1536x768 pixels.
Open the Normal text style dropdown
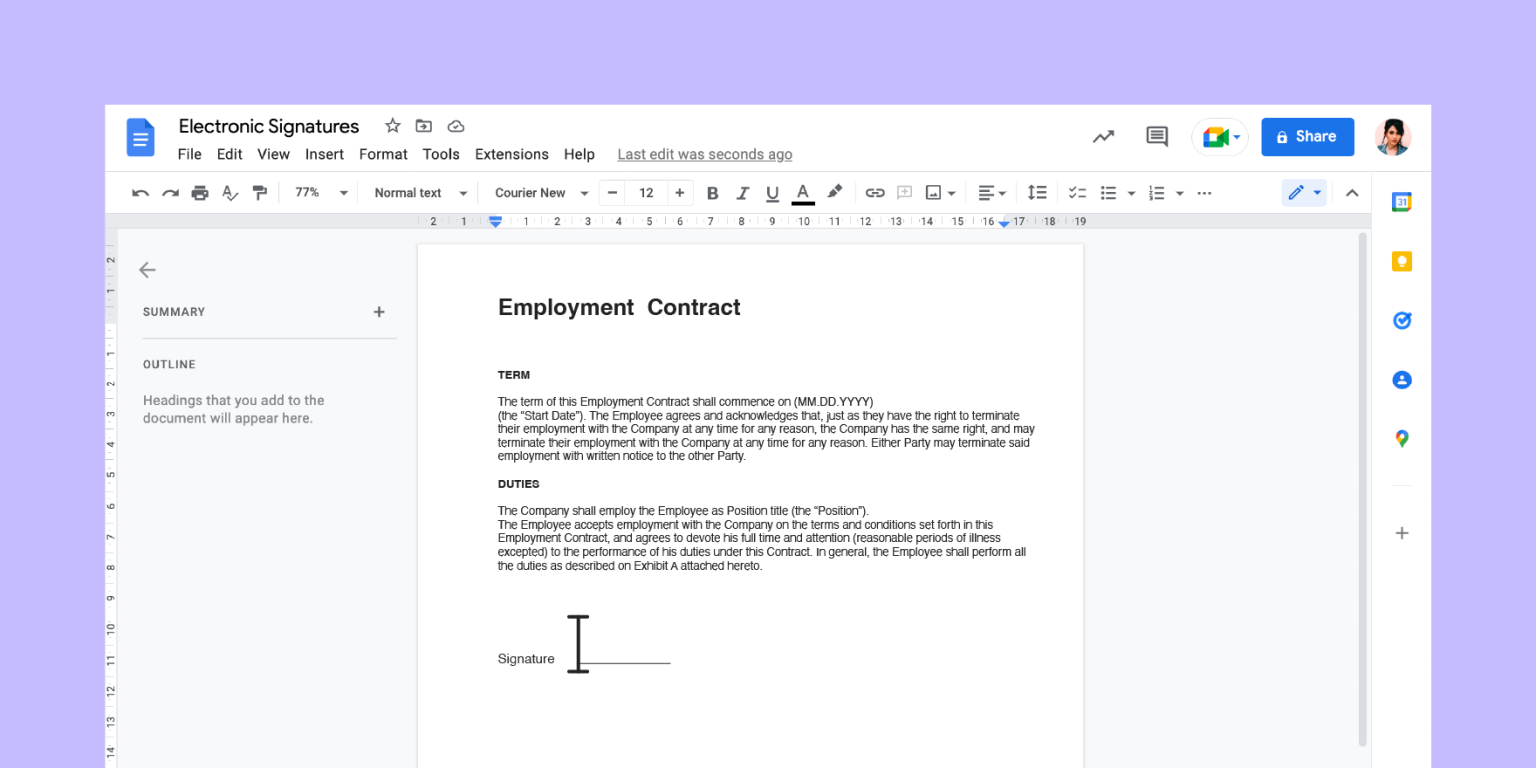(421, 193)
